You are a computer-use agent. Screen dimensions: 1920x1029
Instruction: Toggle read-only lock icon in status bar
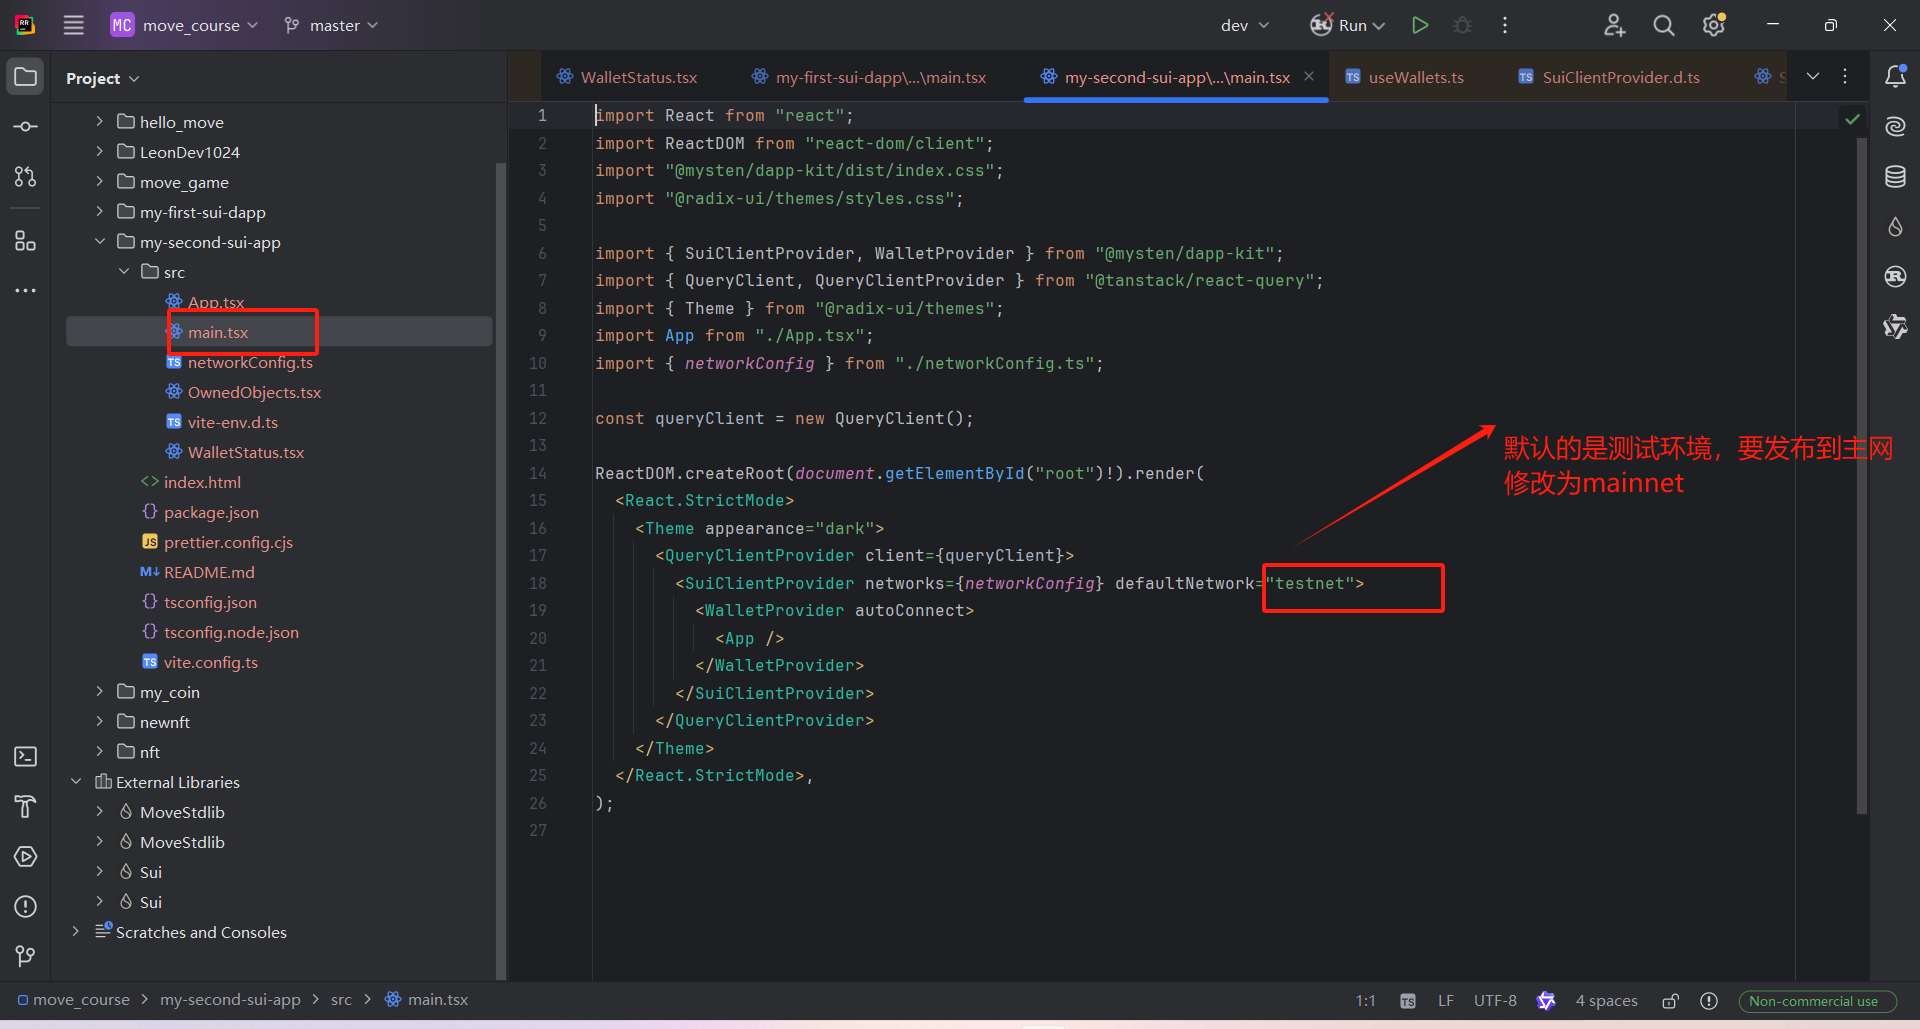(1670, 1001)
